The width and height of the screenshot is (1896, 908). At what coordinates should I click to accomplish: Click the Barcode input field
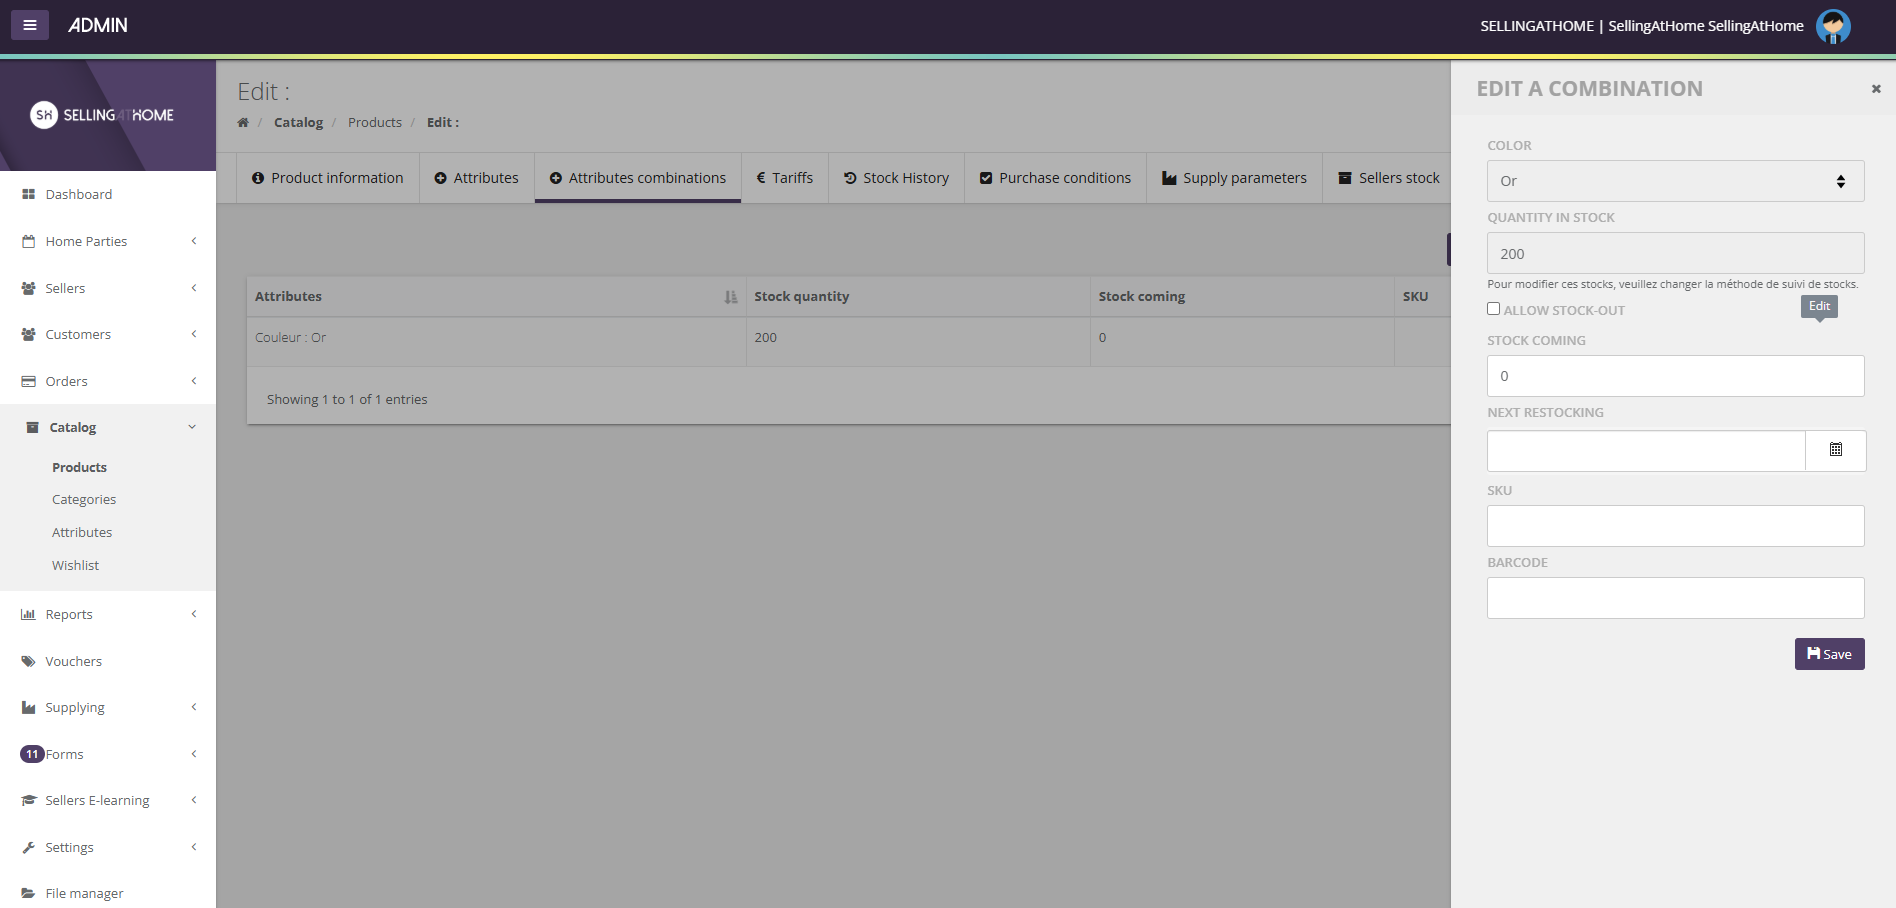[1675, 598]
